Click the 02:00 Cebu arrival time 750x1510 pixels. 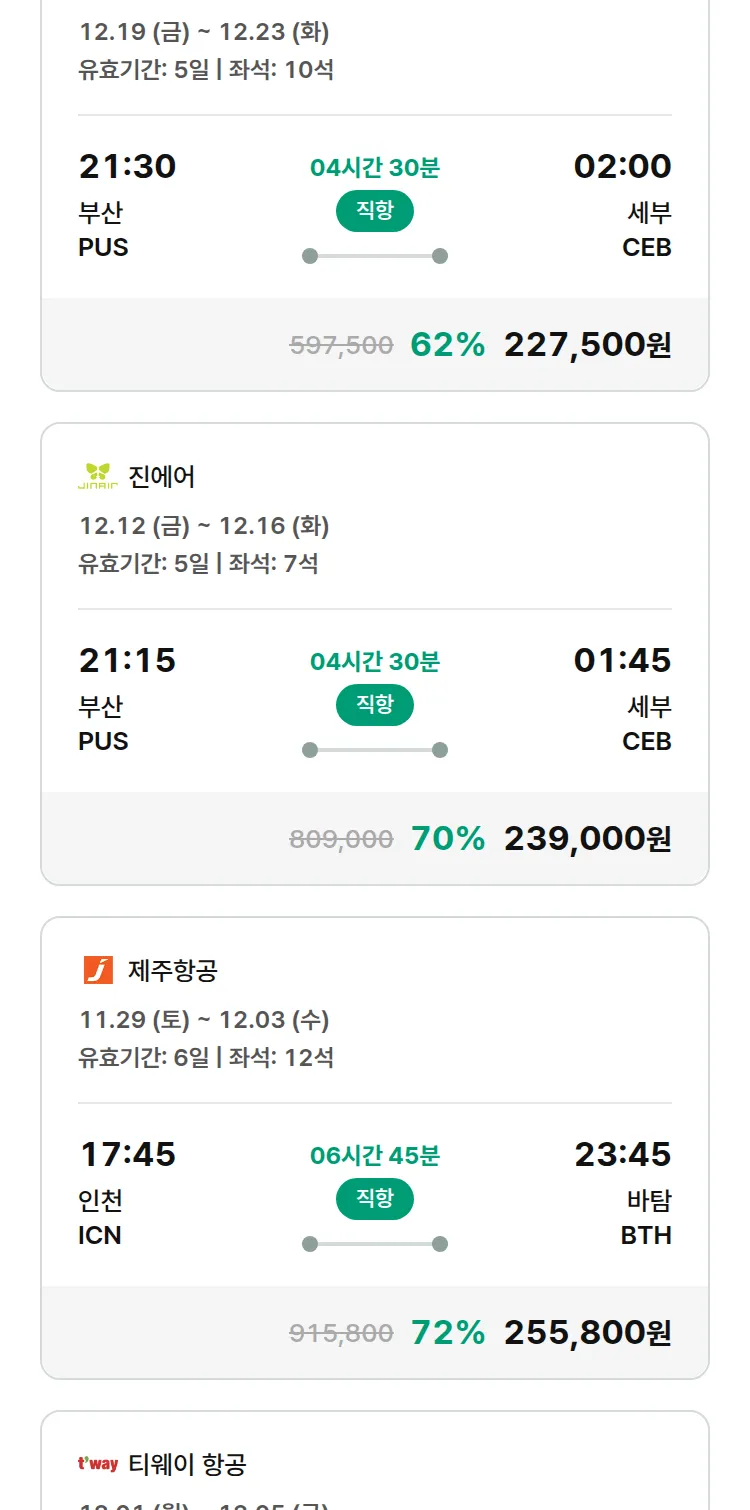(622, 167)
